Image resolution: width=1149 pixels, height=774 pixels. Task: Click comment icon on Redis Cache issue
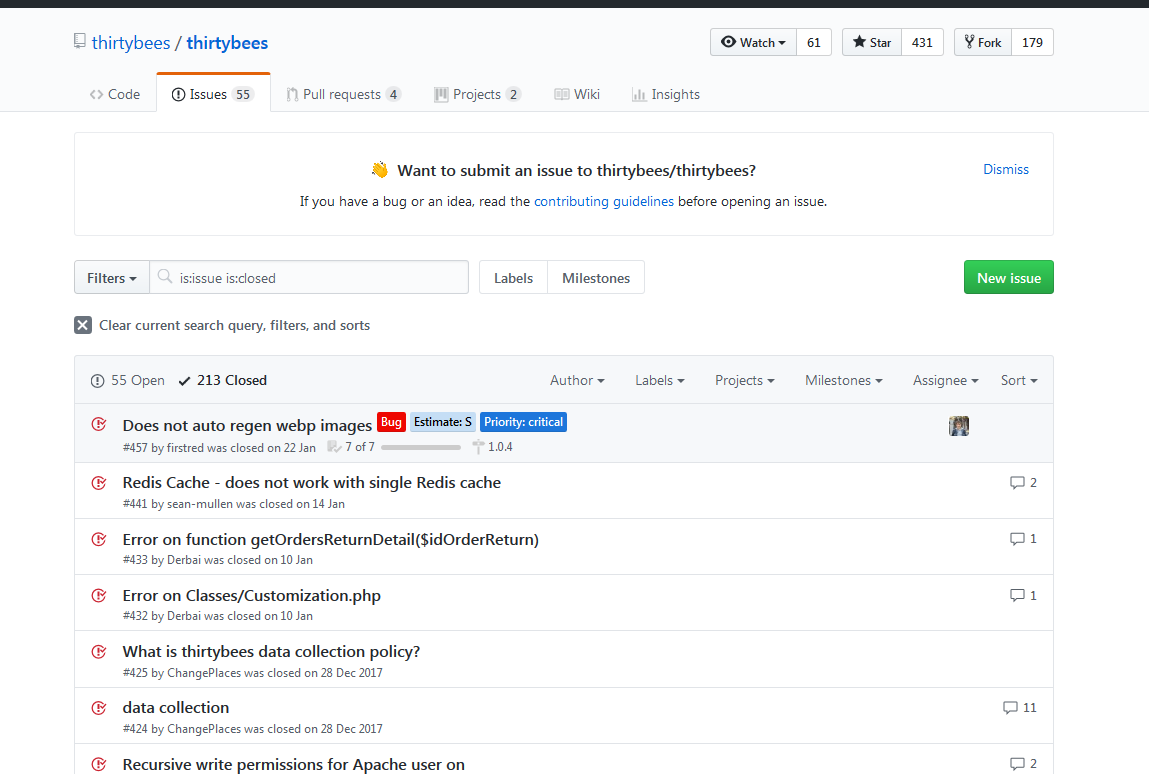(1017, 483)
